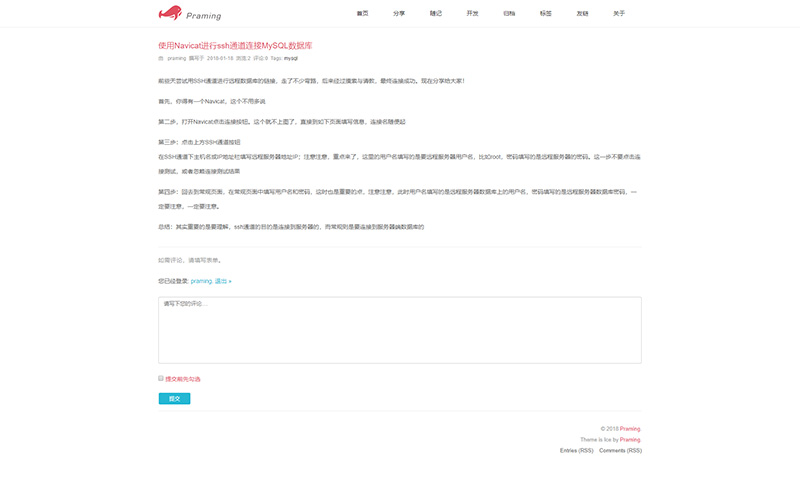The image size is (800, 477).
Task: Open the Entries (RSS) feed link
Action: click(577, 450)
